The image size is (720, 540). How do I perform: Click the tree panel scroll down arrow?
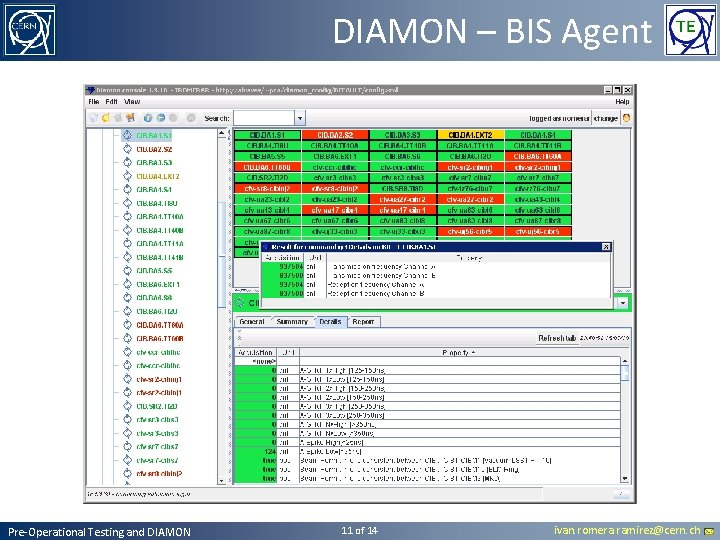coord(222,480)
